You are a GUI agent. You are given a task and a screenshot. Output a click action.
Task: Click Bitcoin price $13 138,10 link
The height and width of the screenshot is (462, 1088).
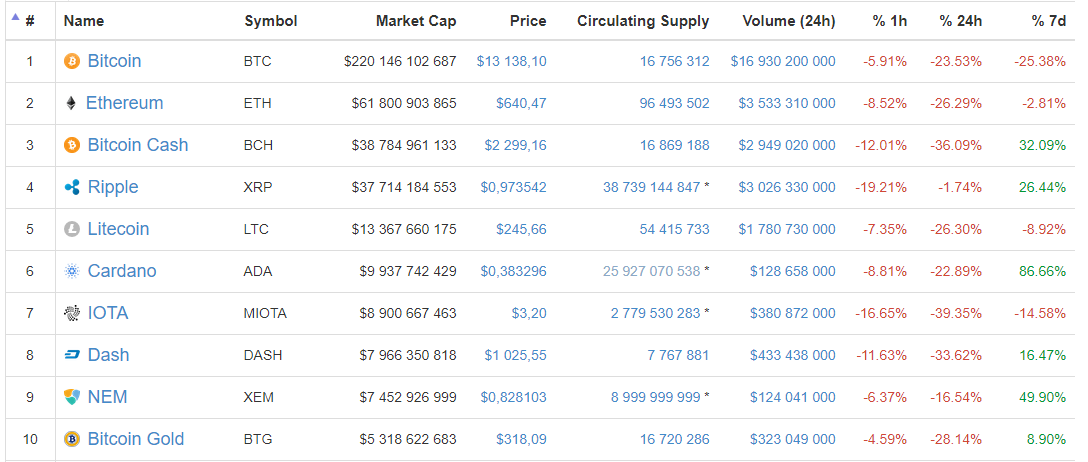(511, 61)
